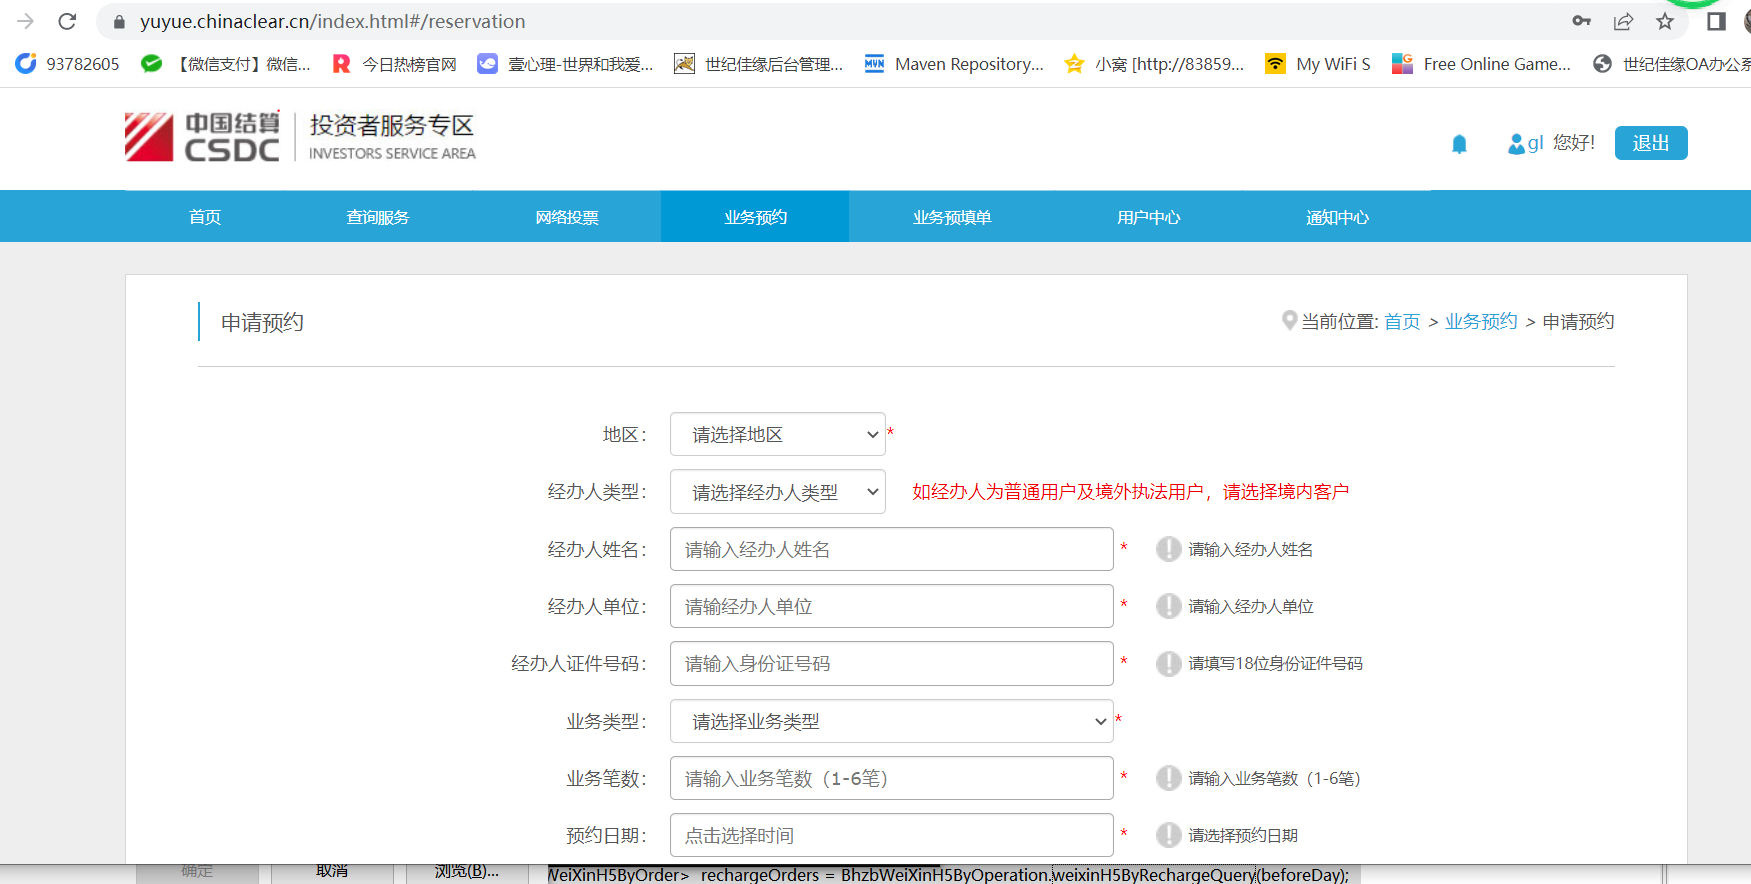Viewport: 1751px width, 884px height.
Task: Click the browser reload icon
Action: point(67,21)
